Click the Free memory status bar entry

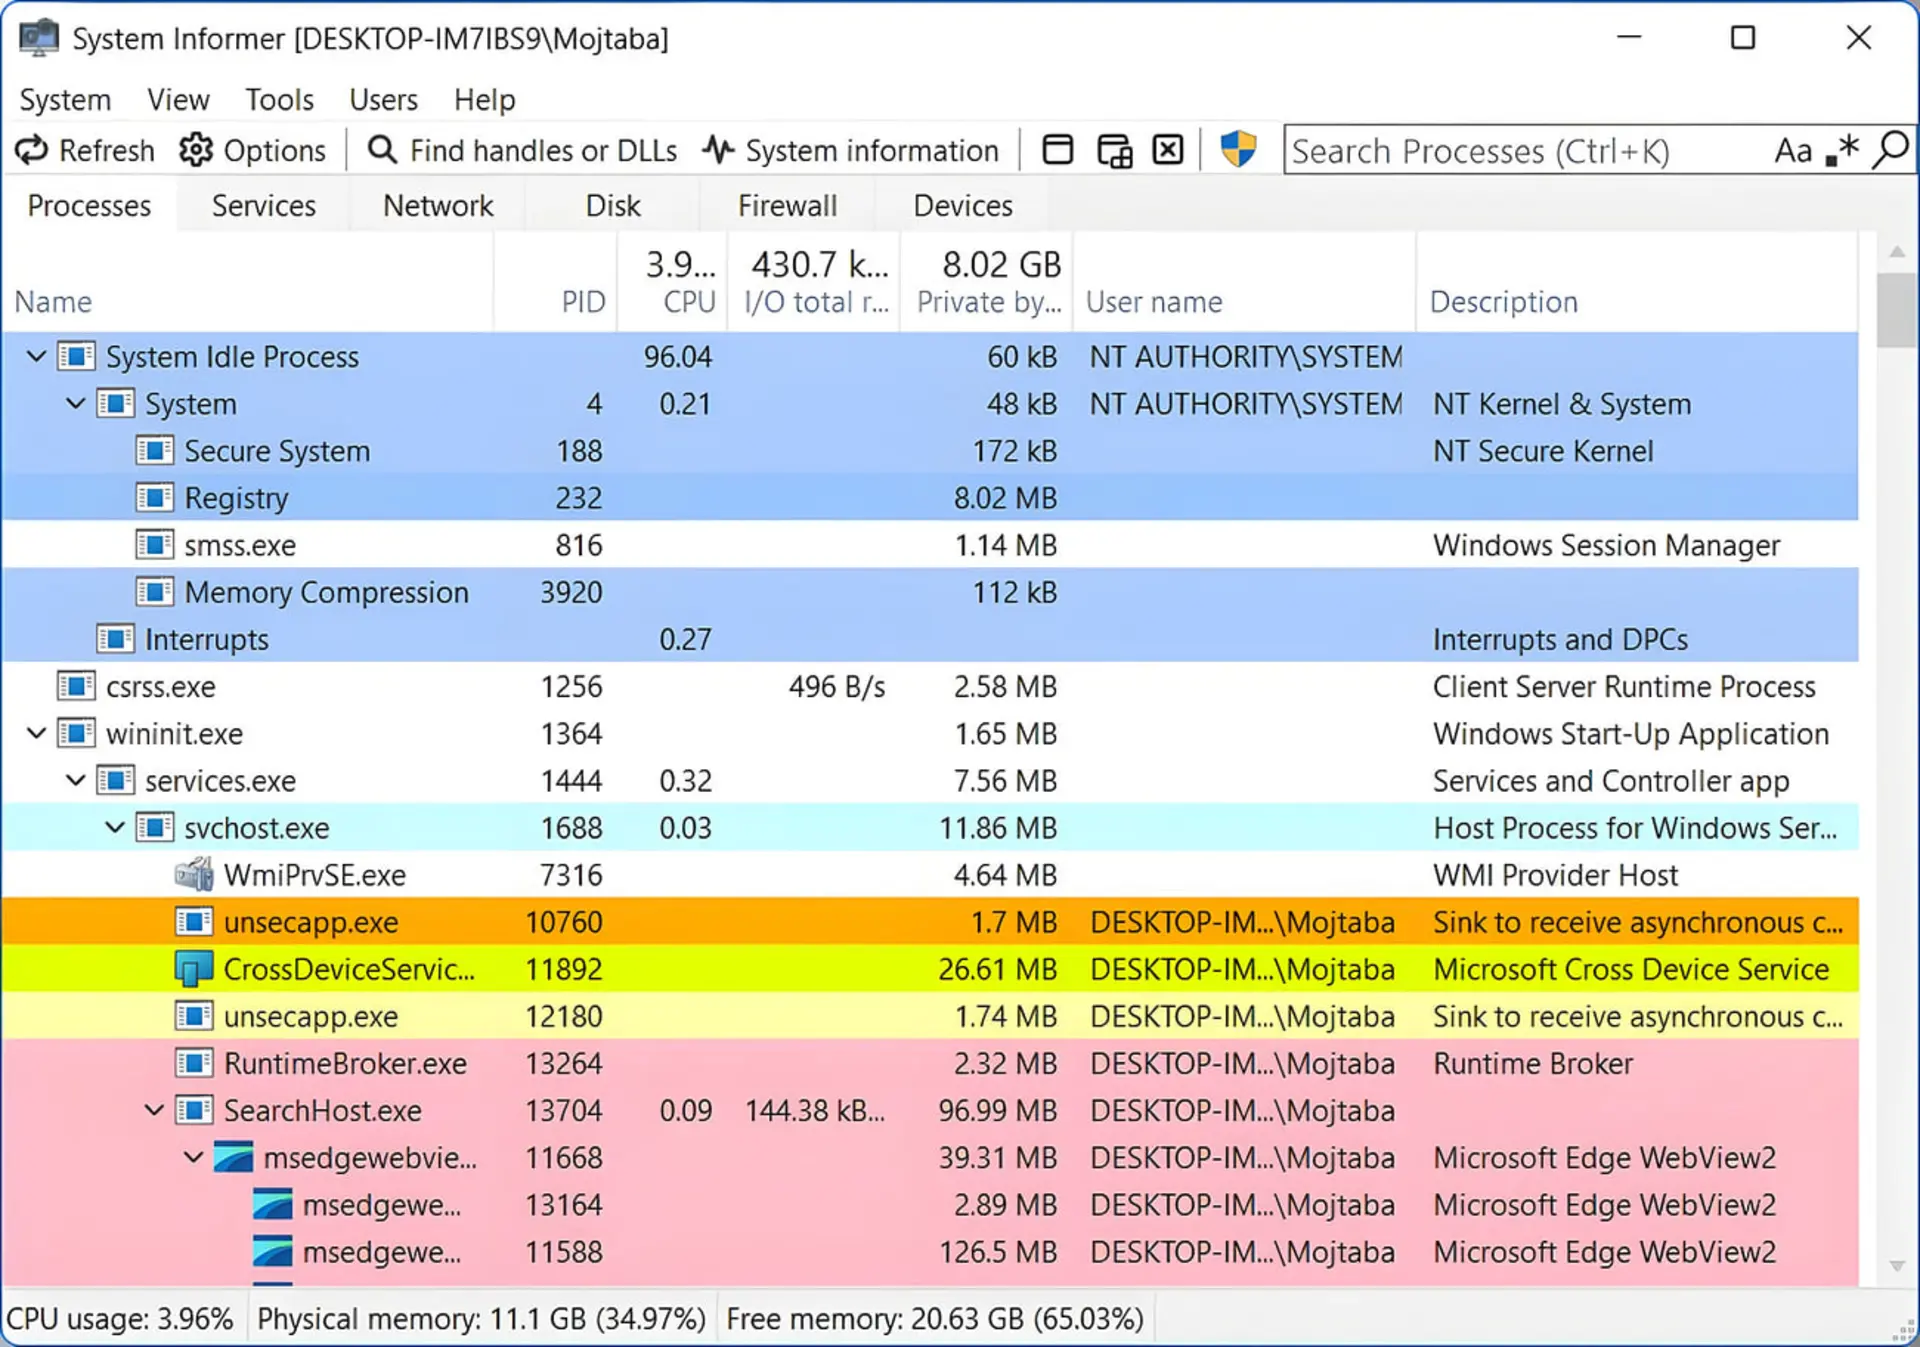click(x=934, y=1319)
